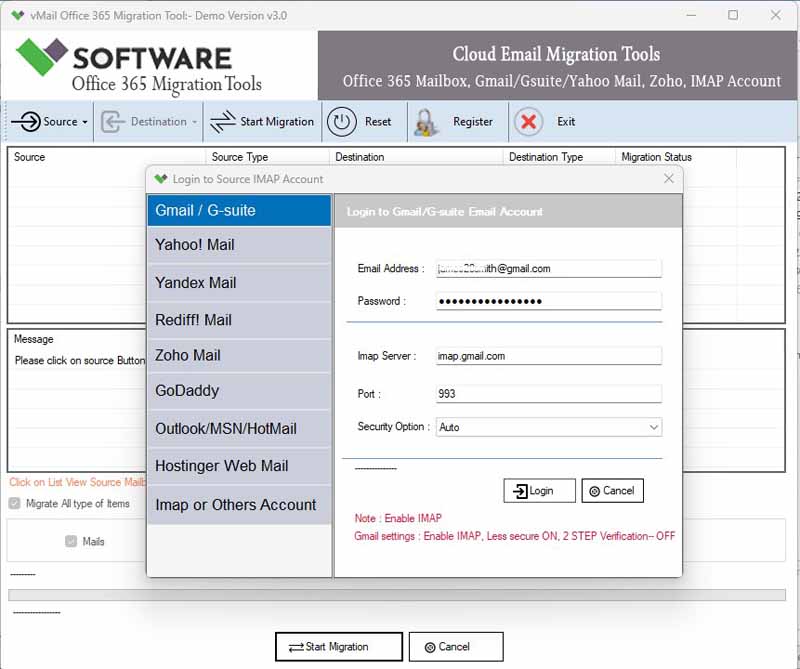Click 'Please click on source Button' message text

tap(80, 360)
